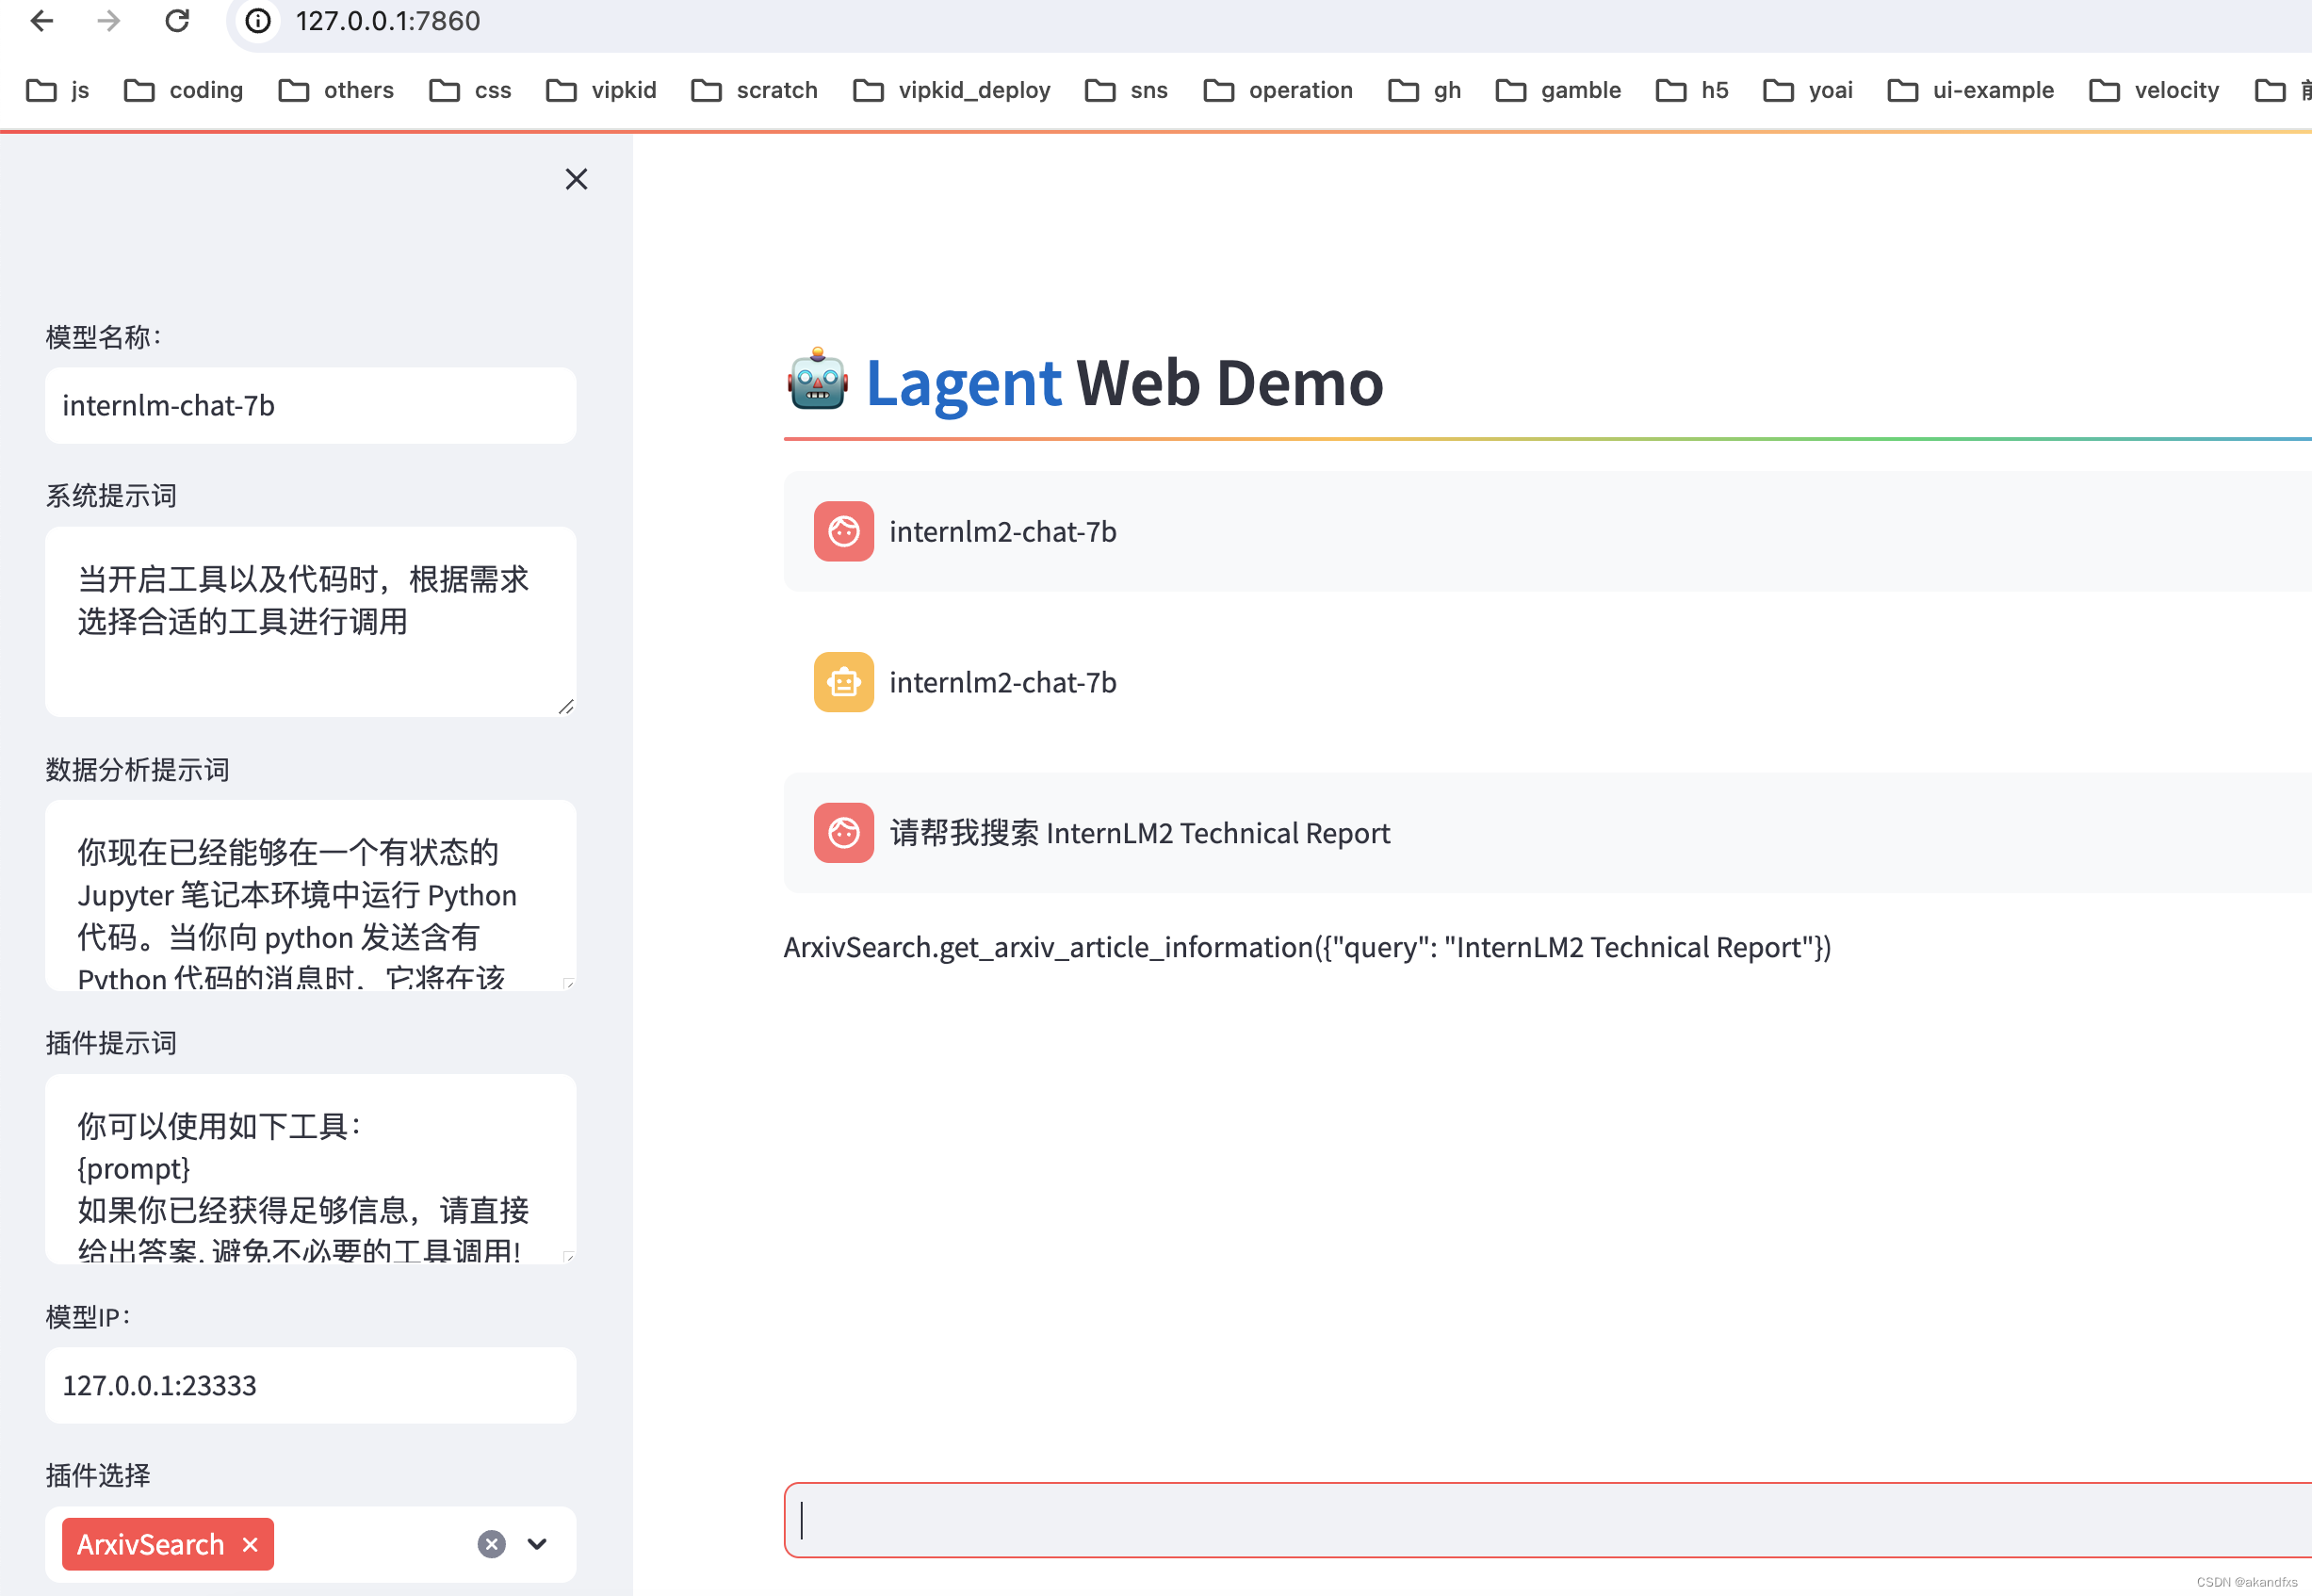Open the others bookmark folder

(x=336, y=90)
